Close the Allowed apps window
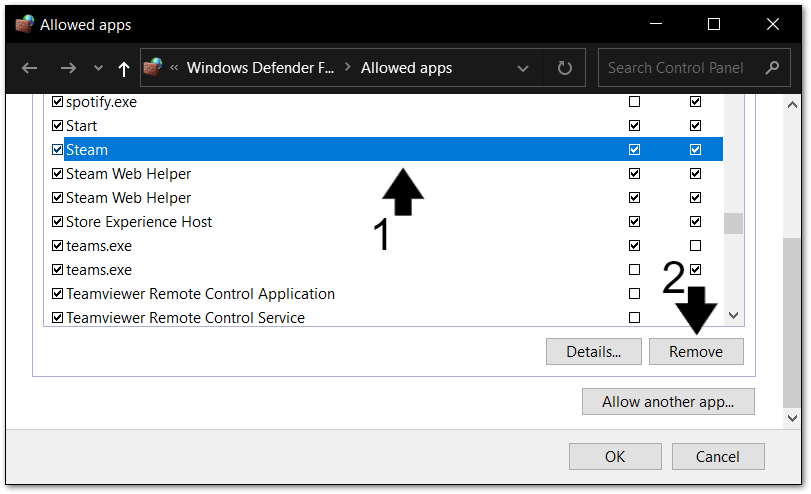811x494 pixels. pos(773,24)
